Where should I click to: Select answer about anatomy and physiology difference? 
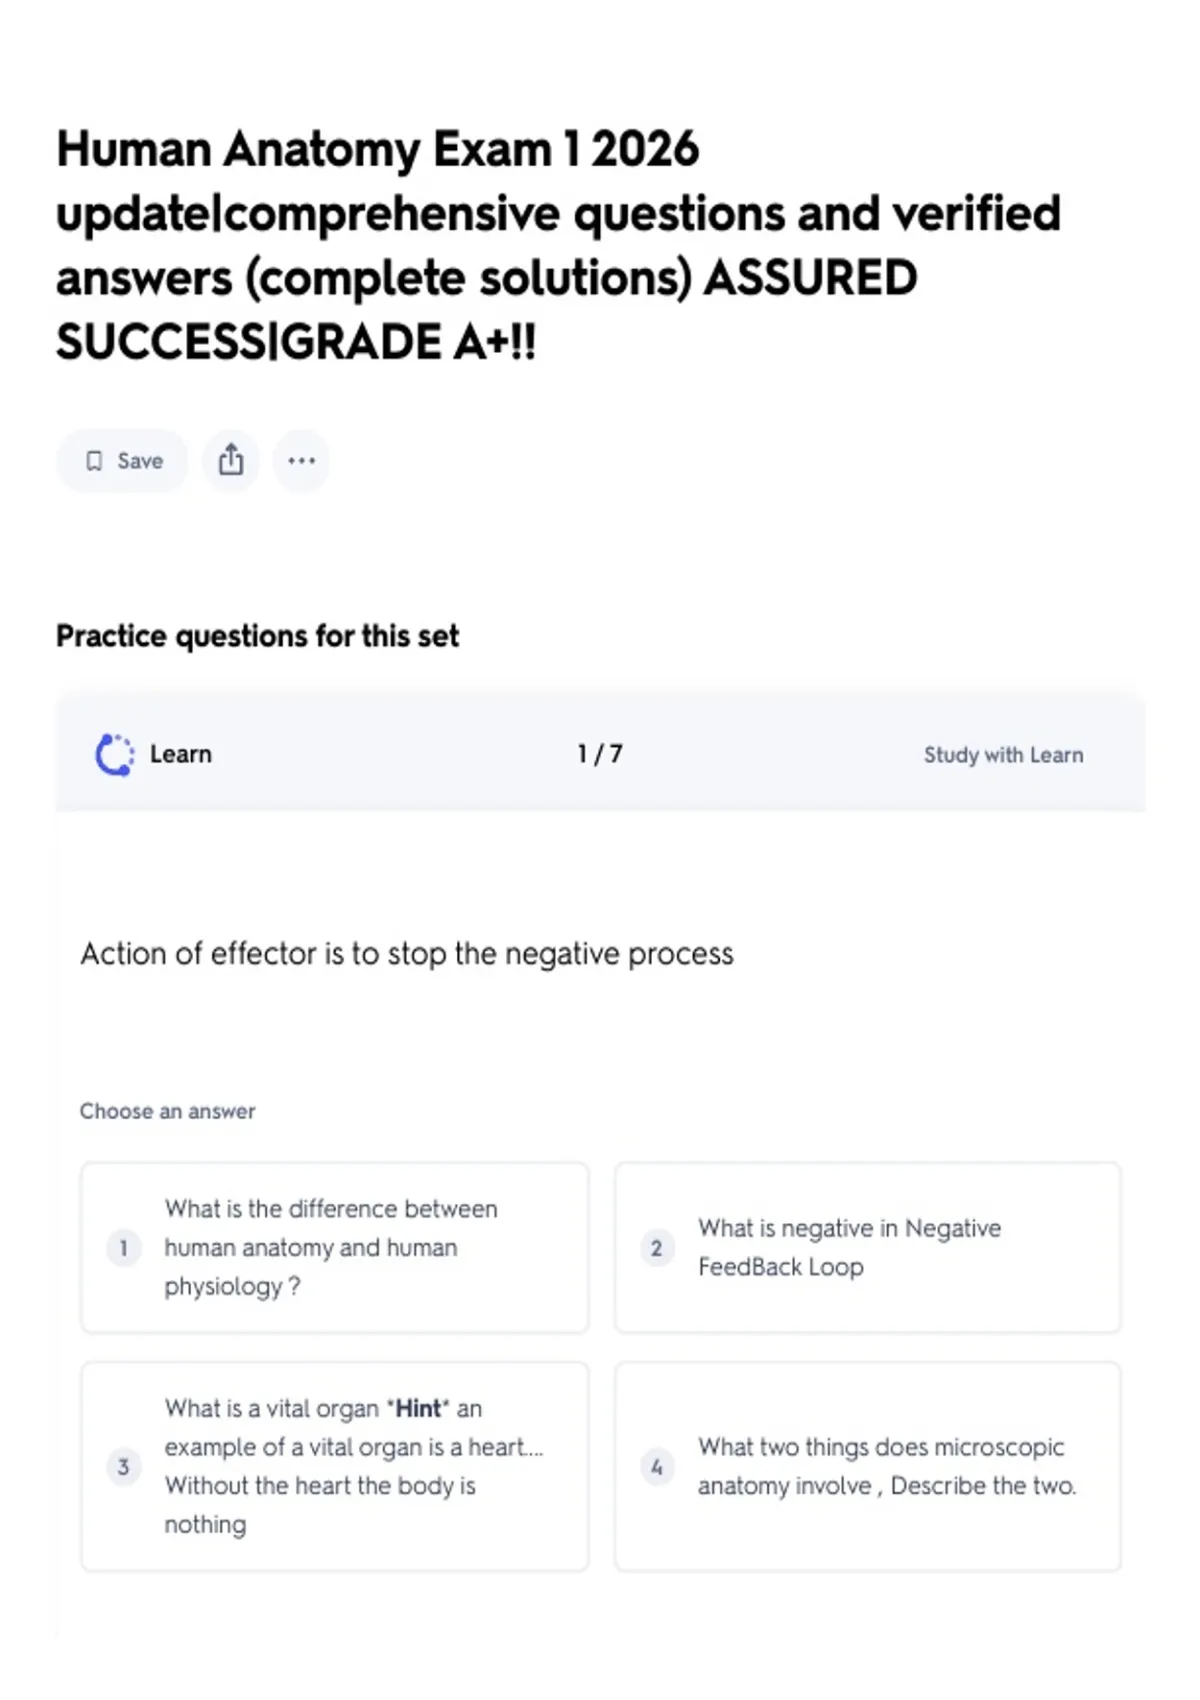(x=335, y=1248)
